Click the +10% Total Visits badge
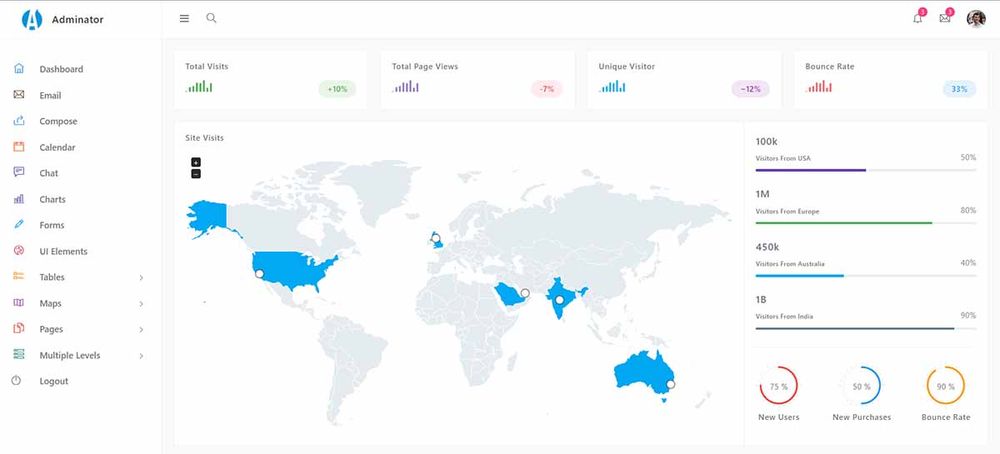 [338, 89]
